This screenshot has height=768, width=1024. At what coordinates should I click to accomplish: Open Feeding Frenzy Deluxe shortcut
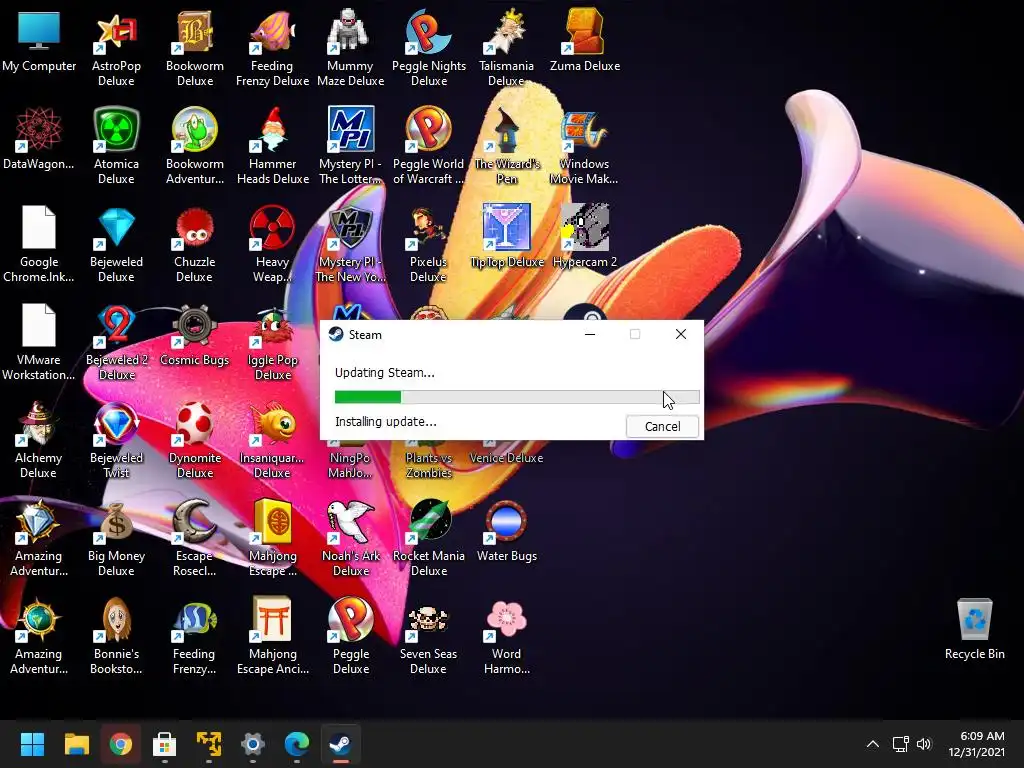click(272, 50)
